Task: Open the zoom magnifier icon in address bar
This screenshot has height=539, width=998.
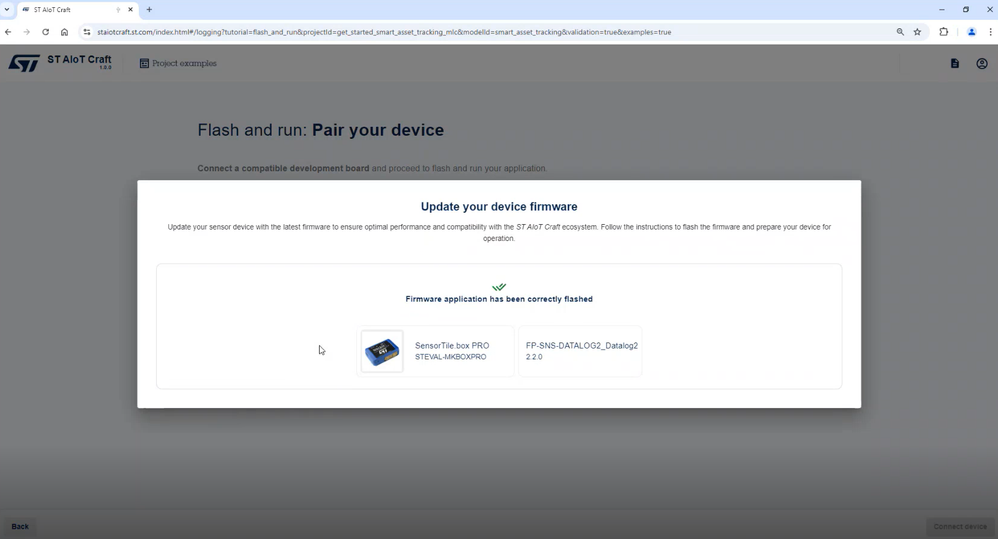Action: tap(900, 32)
